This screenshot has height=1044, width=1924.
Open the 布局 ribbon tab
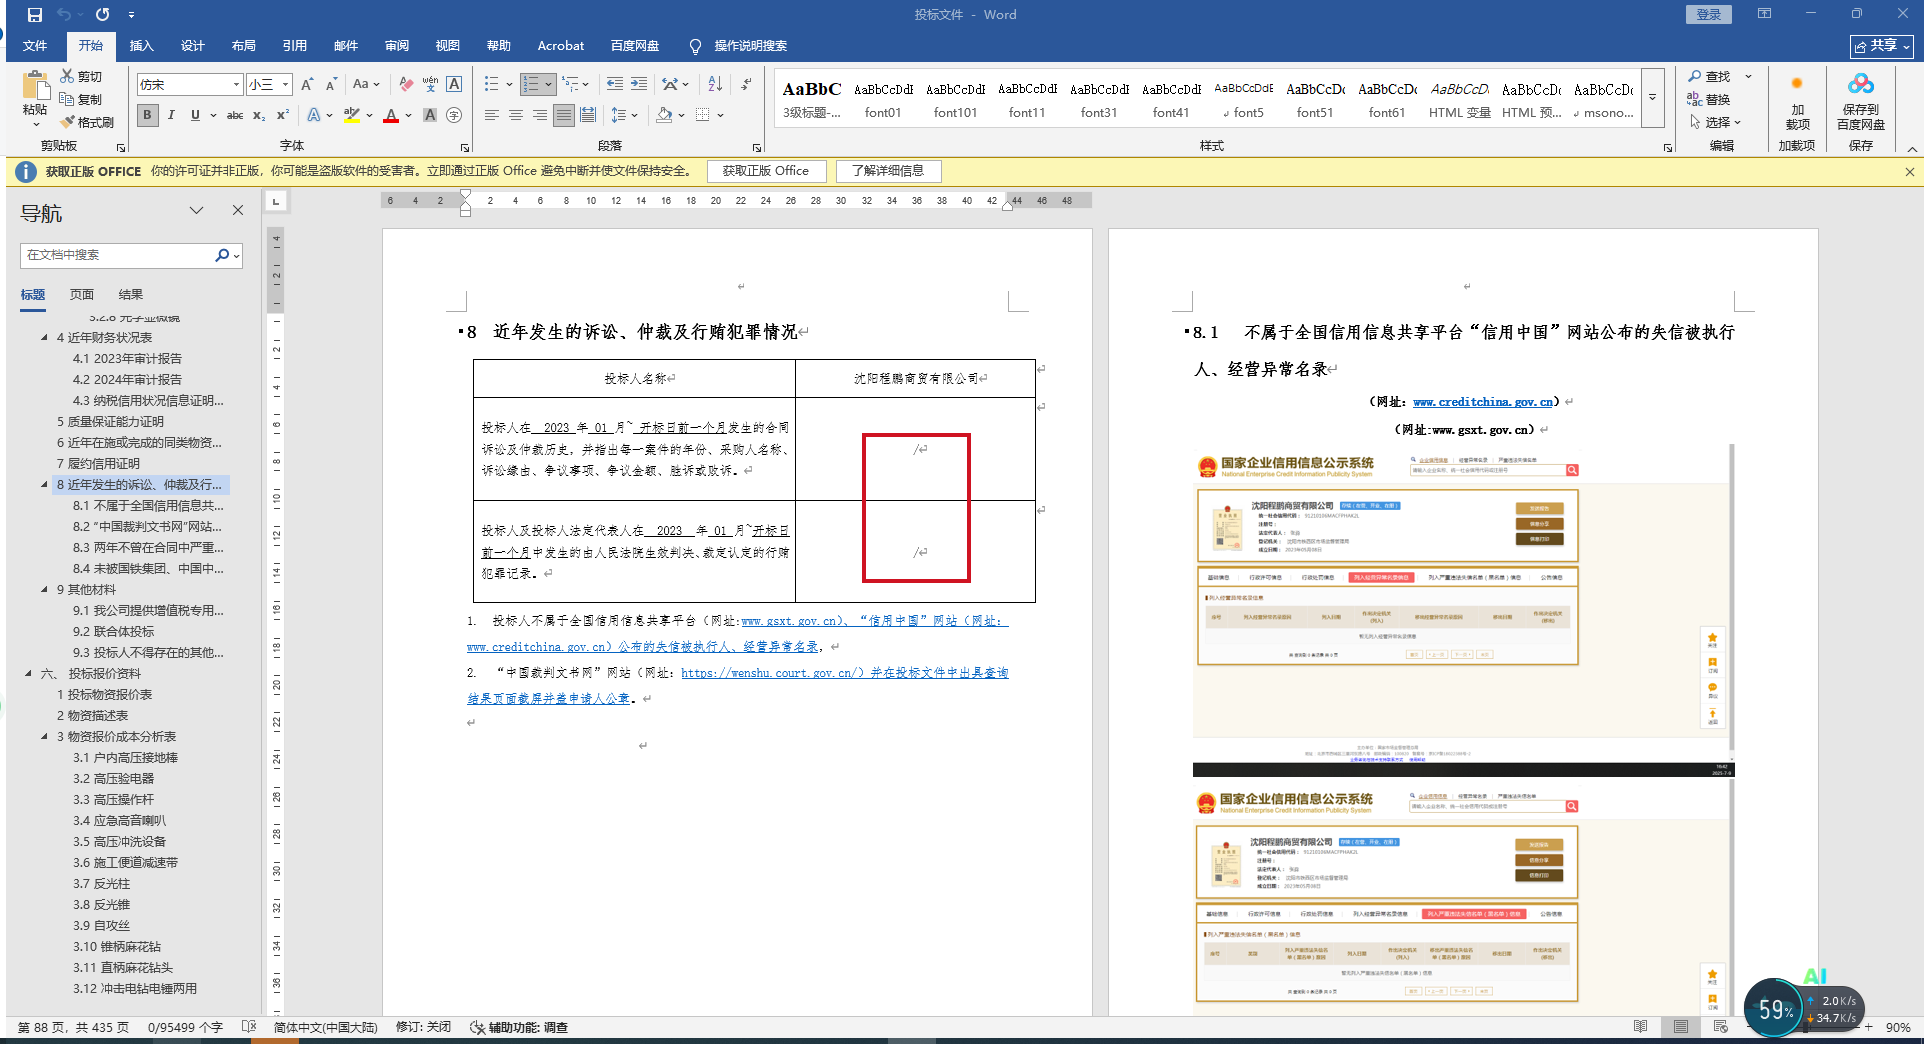point(243,46)
